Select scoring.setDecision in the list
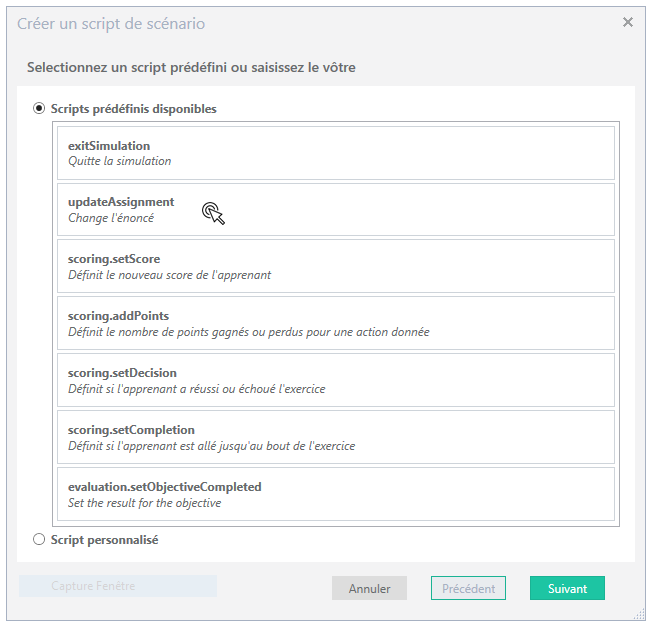This screenshot has width=653, height=627. [335, 380]
